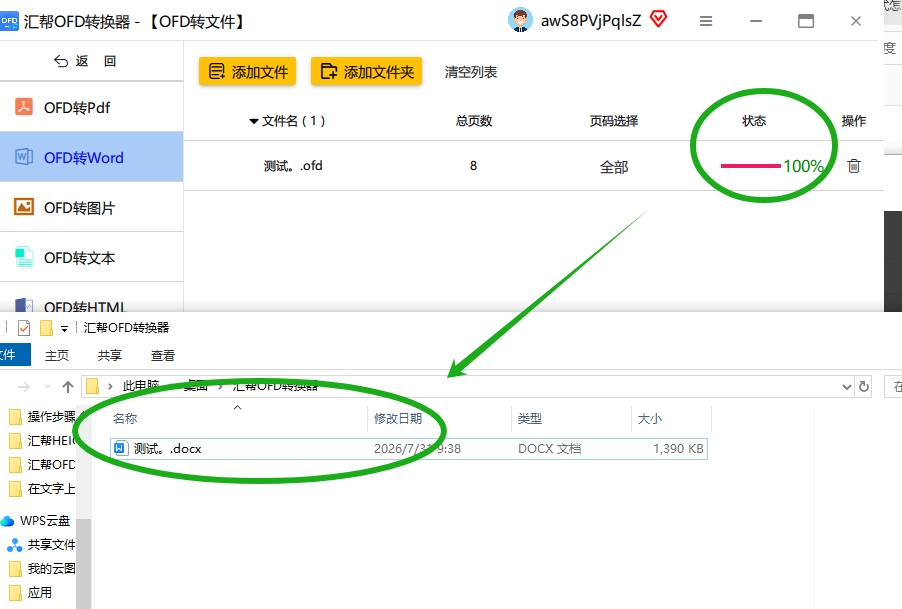This screenshot has width=902, height=609.
Task: Click the red VIP diamond icon
Action: [x=658, y=19]
